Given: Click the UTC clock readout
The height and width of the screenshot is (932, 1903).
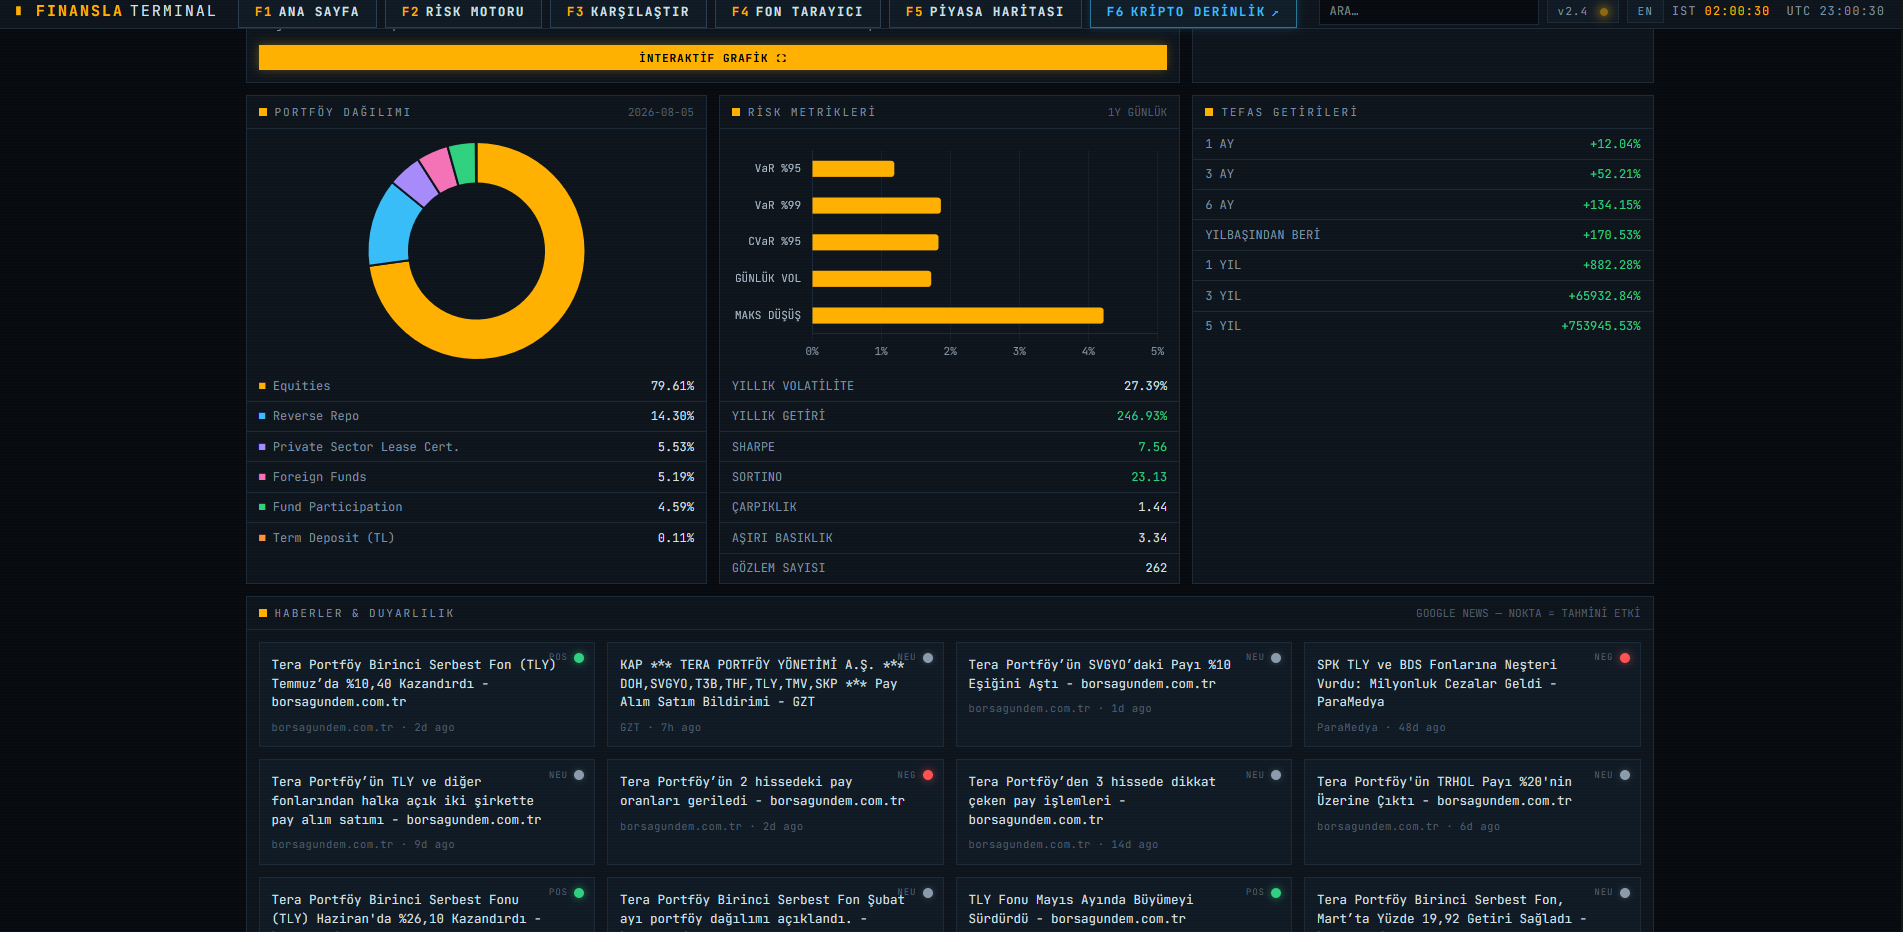Looking at the screenshot, I should click(x=1835, y=12).
